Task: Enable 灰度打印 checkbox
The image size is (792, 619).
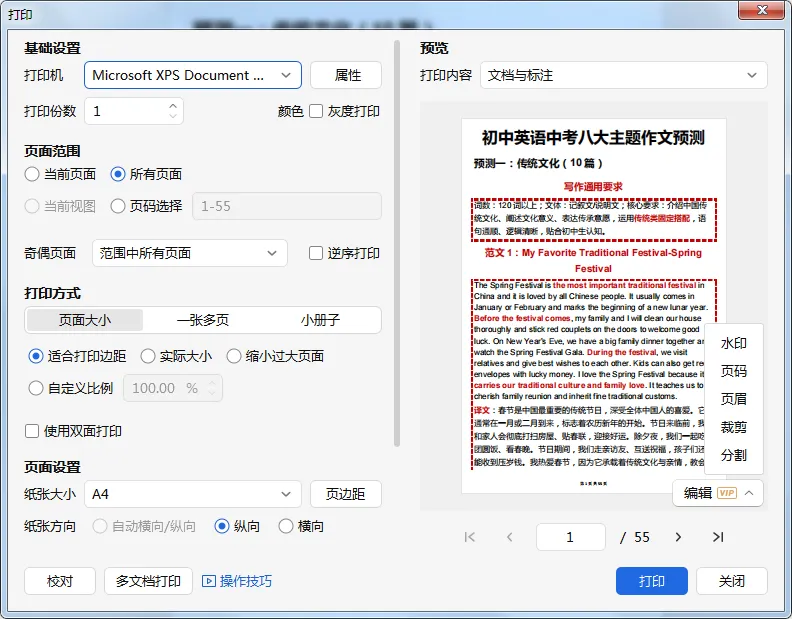Action: pos(316,111)
